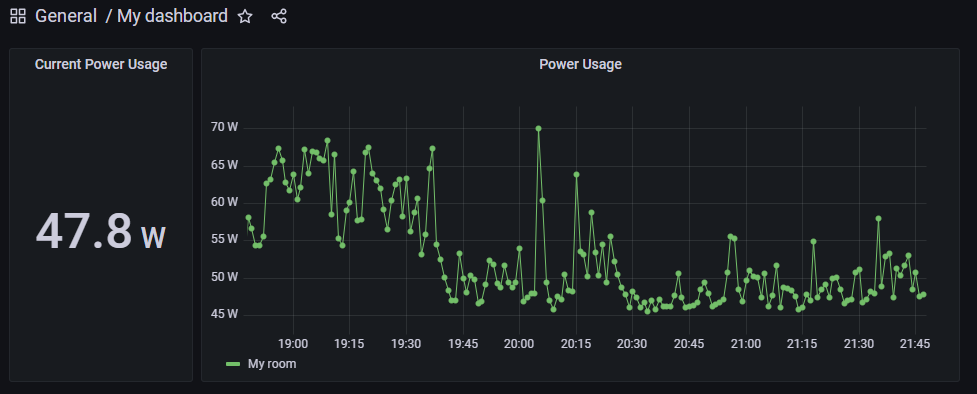Click the 21:15 time axis label
The image size is (977, 394).
(803, 344)
